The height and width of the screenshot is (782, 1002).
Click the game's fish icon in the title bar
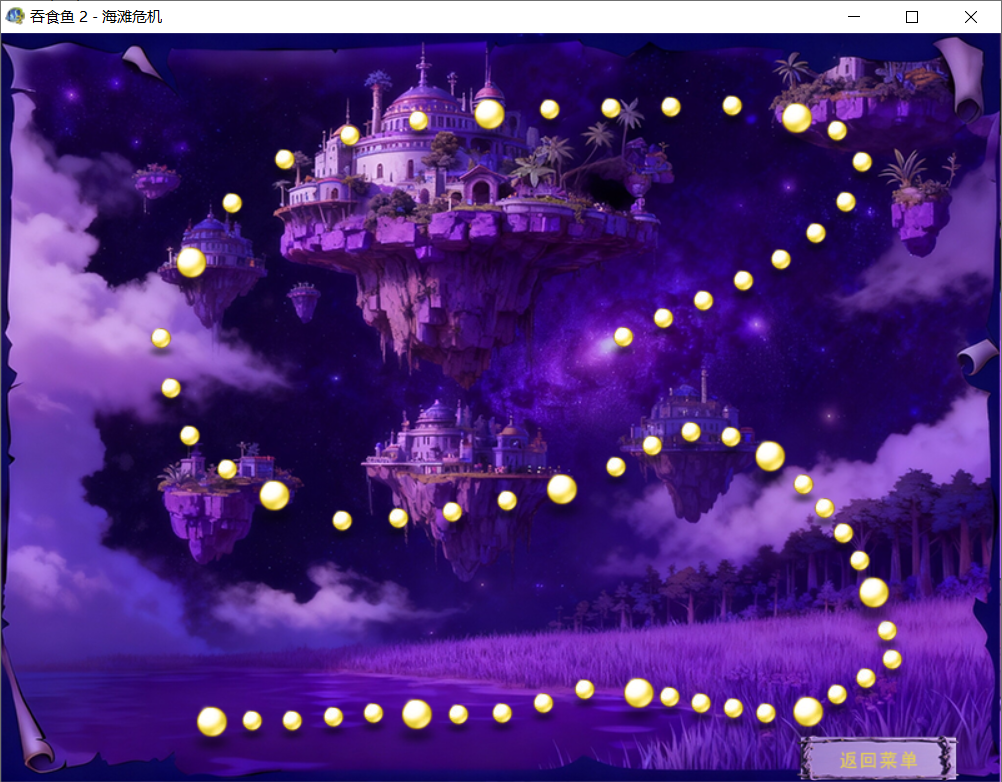point(15,16)
